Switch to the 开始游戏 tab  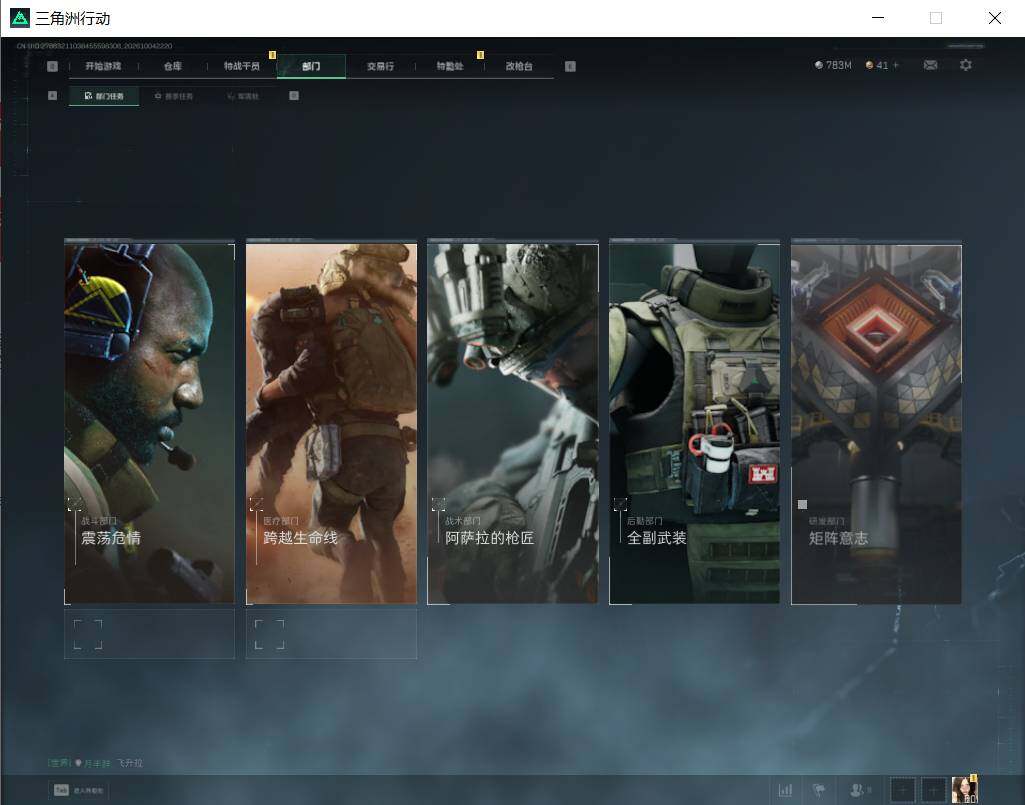coord(103,66)
